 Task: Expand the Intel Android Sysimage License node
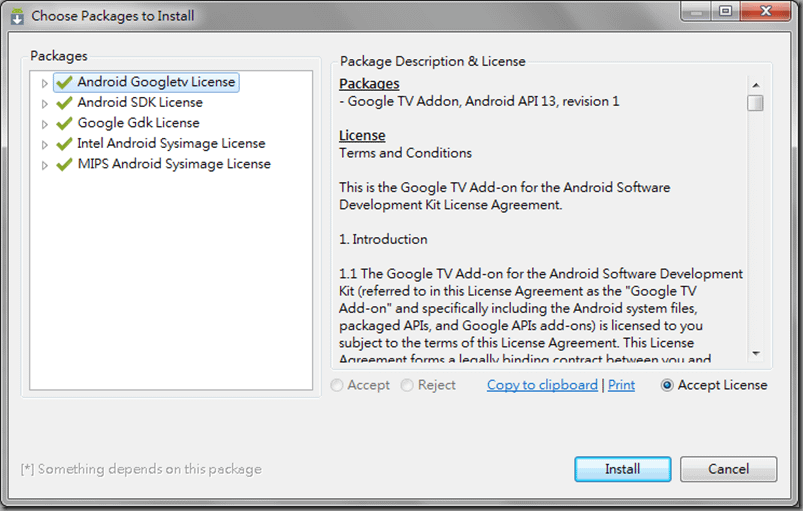(x=45, y=145)
